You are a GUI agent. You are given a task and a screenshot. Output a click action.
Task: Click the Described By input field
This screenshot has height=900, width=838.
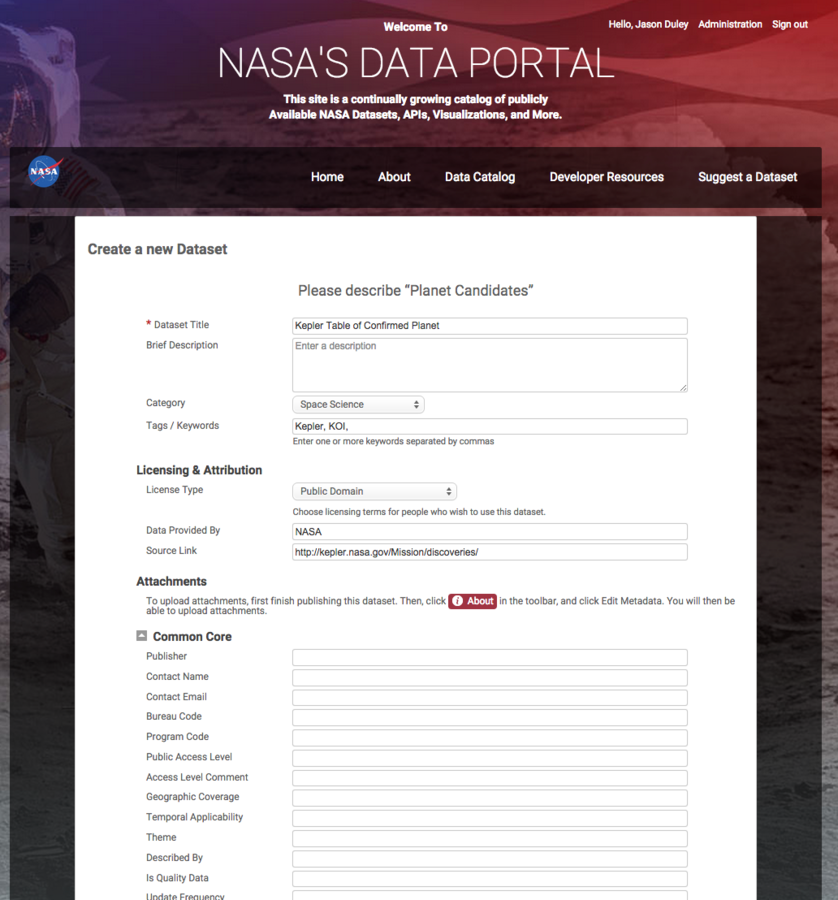coord(490,859)
